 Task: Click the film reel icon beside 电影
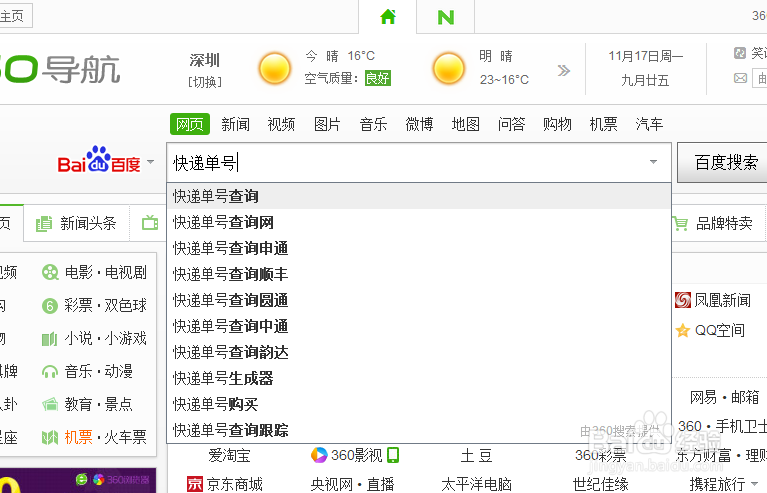50,272
